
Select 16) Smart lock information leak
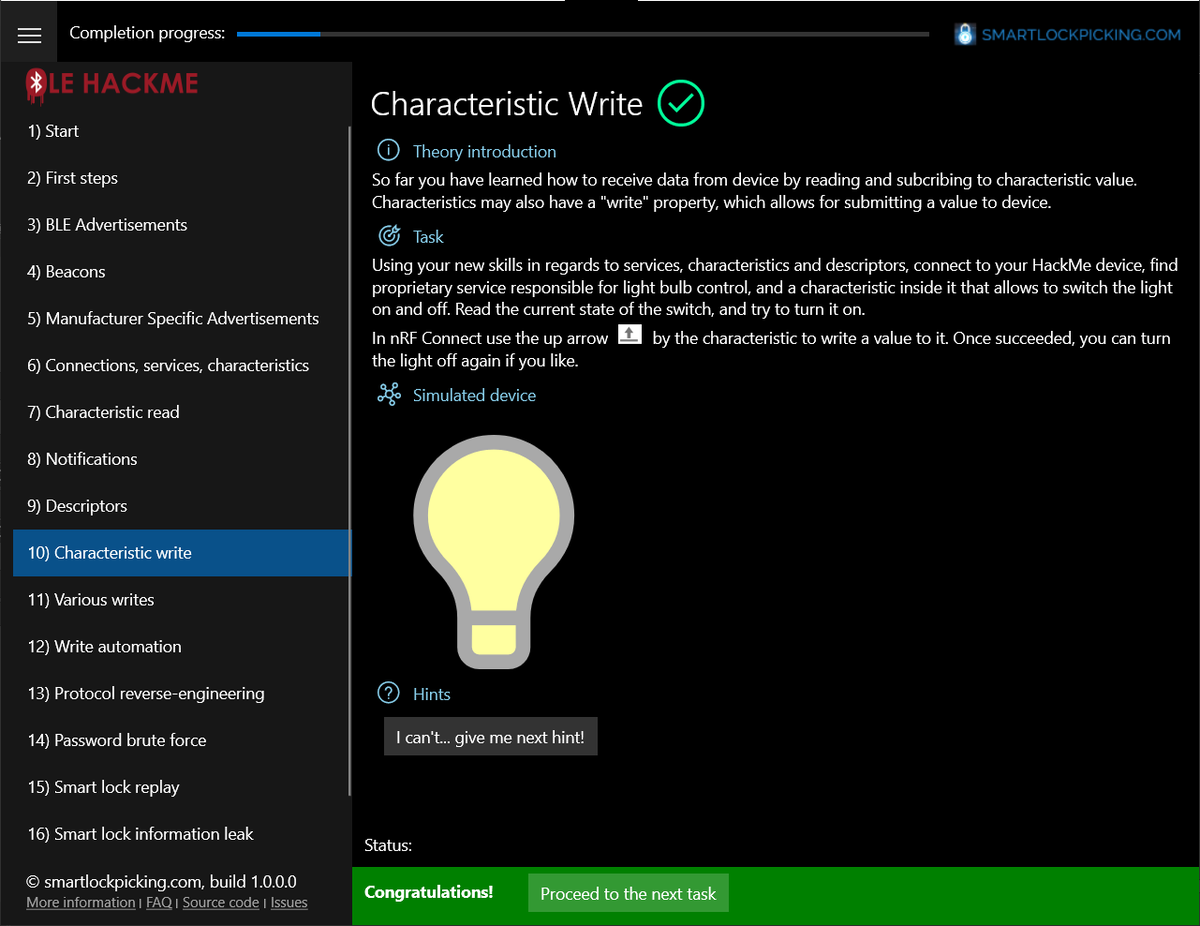point(181,834)
